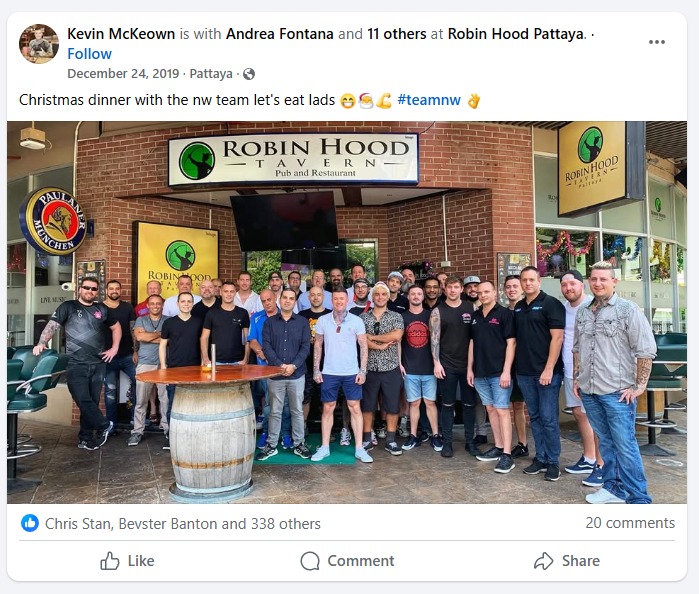
Task: Click the Share arrow icon
Action: (543, 561)
